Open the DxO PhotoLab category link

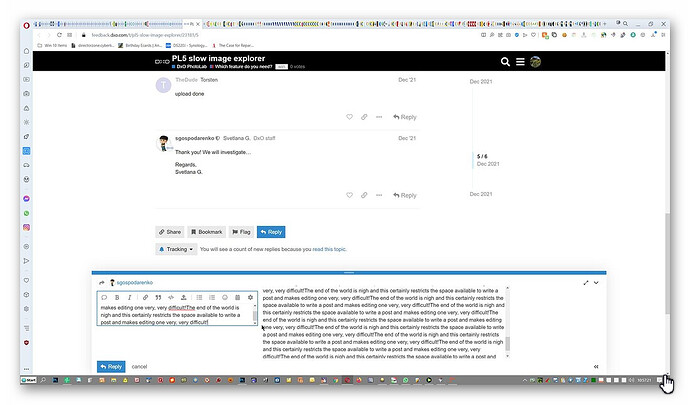[191, 66]
